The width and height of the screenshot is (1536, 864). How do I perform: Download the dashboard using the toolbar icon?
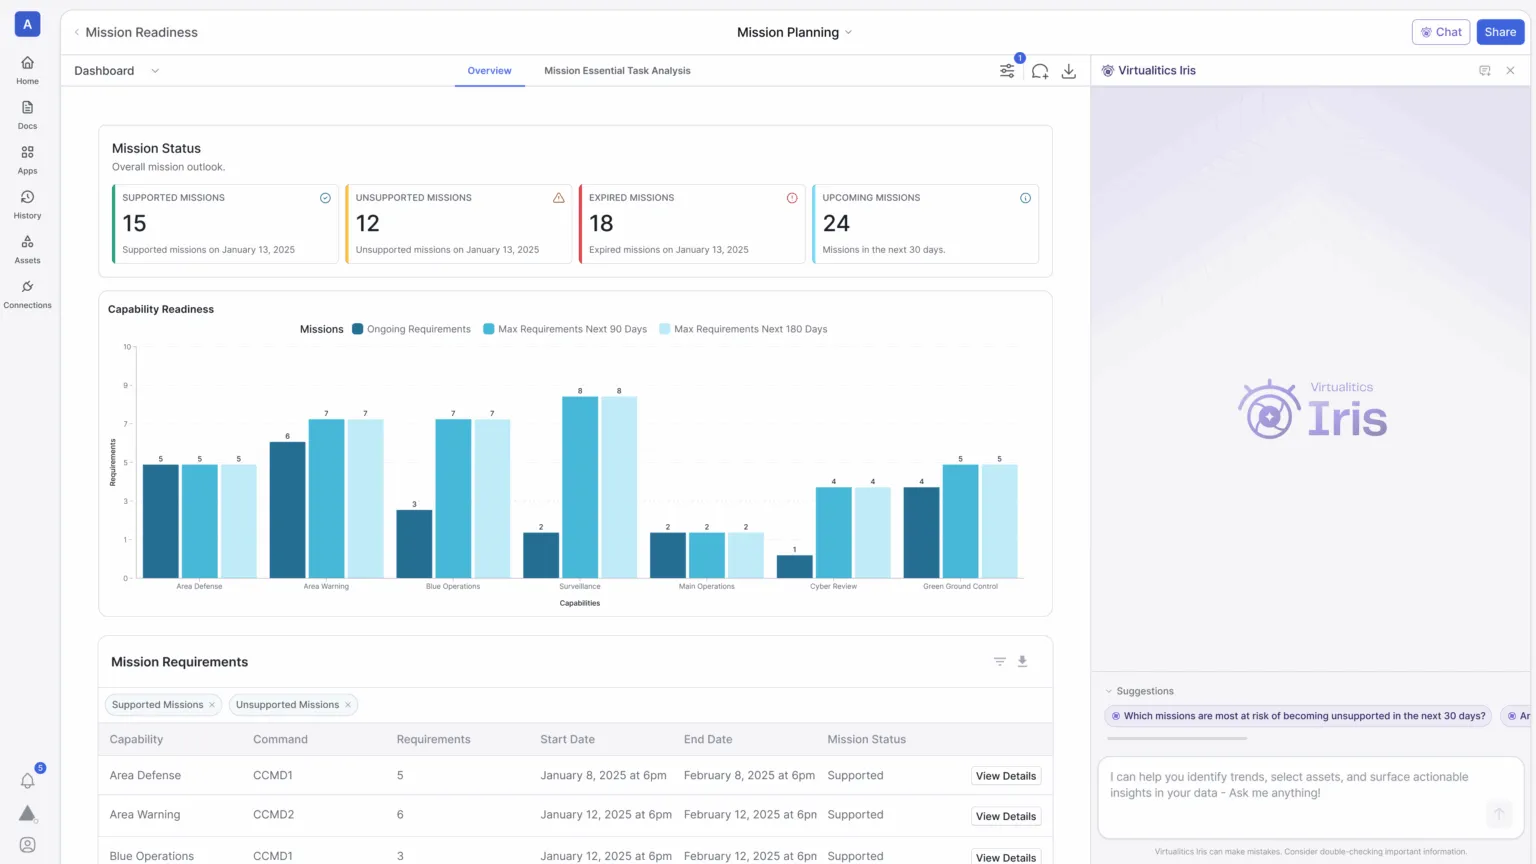click(1069, 71)
